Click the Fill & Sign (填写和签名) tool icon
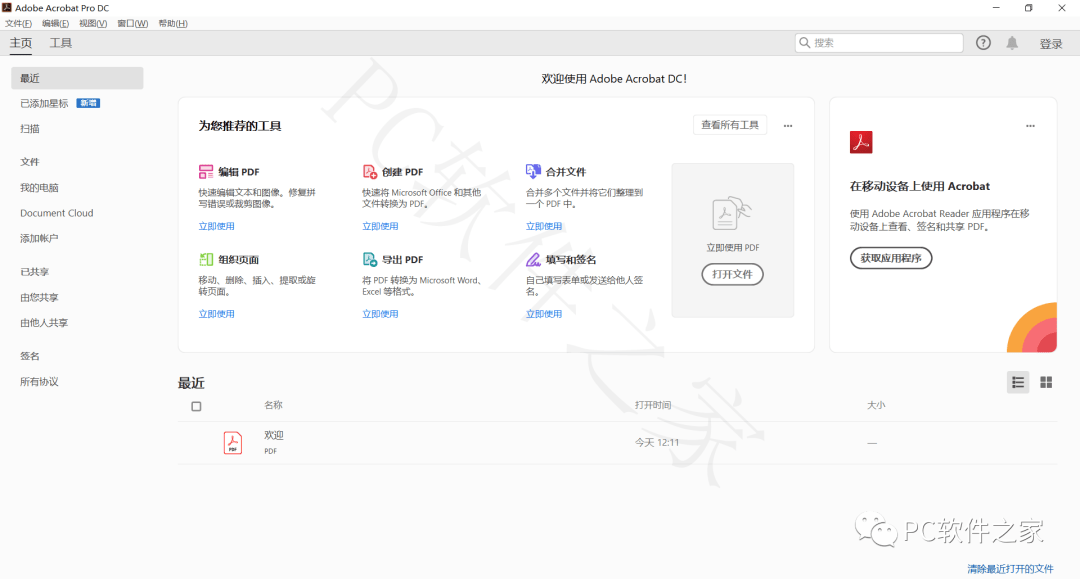The width and height of the screenshot is (1080, 579). 533,260
